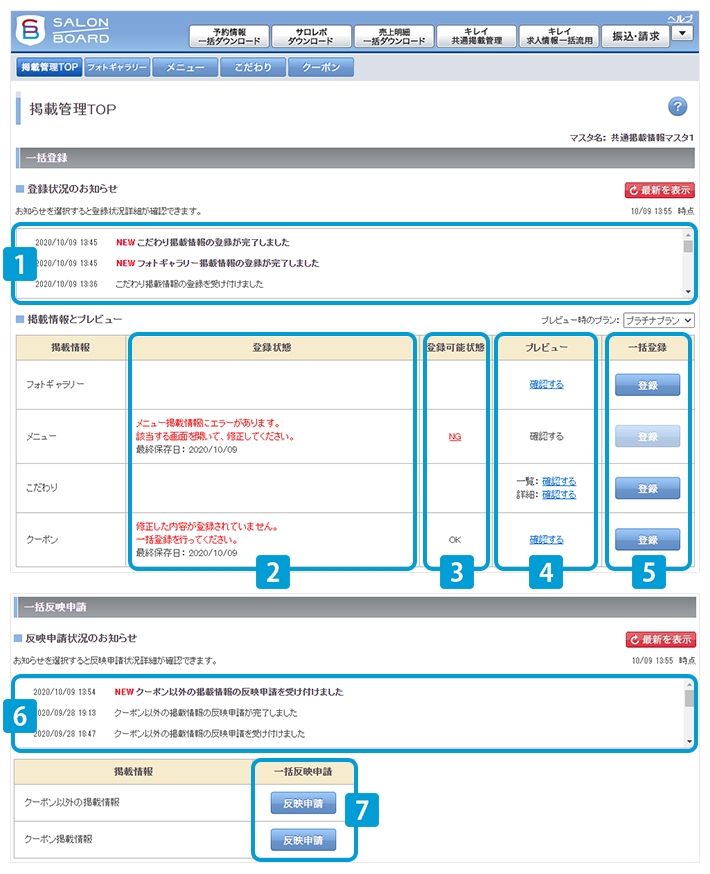
Task: Switch to the フォトギャラリー tab
Action: [117, 68]
